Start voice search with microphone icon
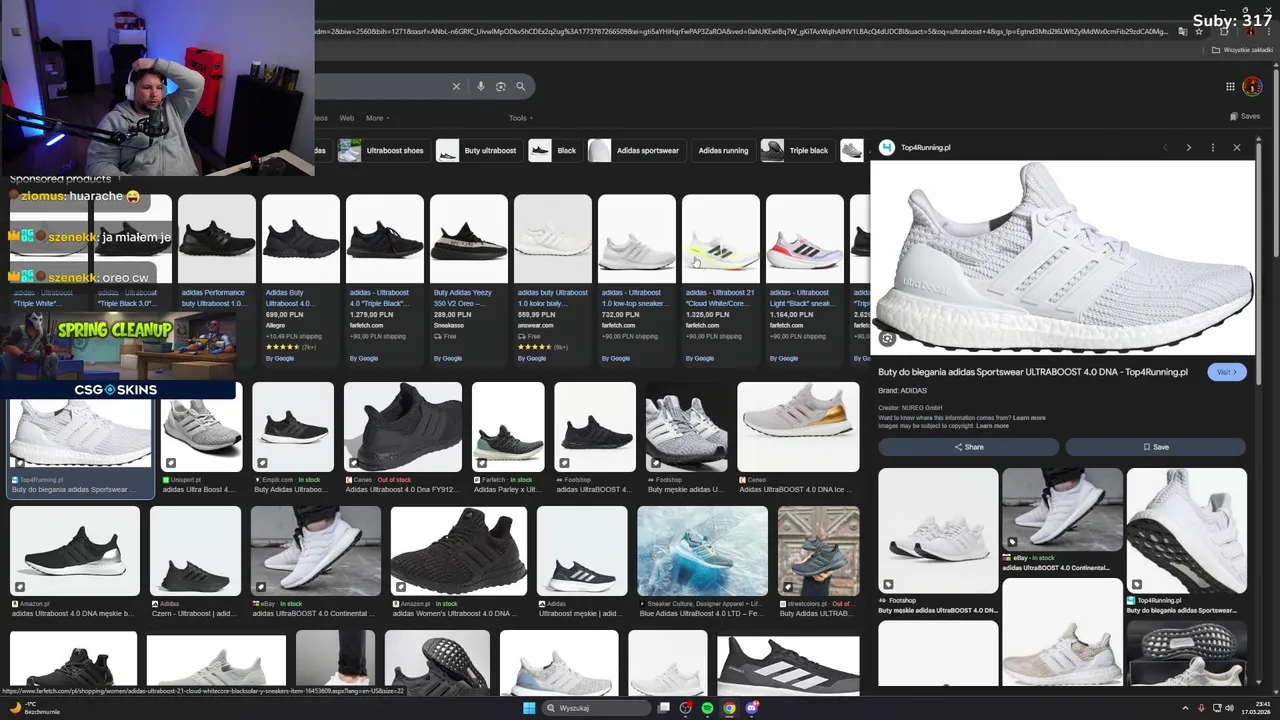 tap(481, 87)
